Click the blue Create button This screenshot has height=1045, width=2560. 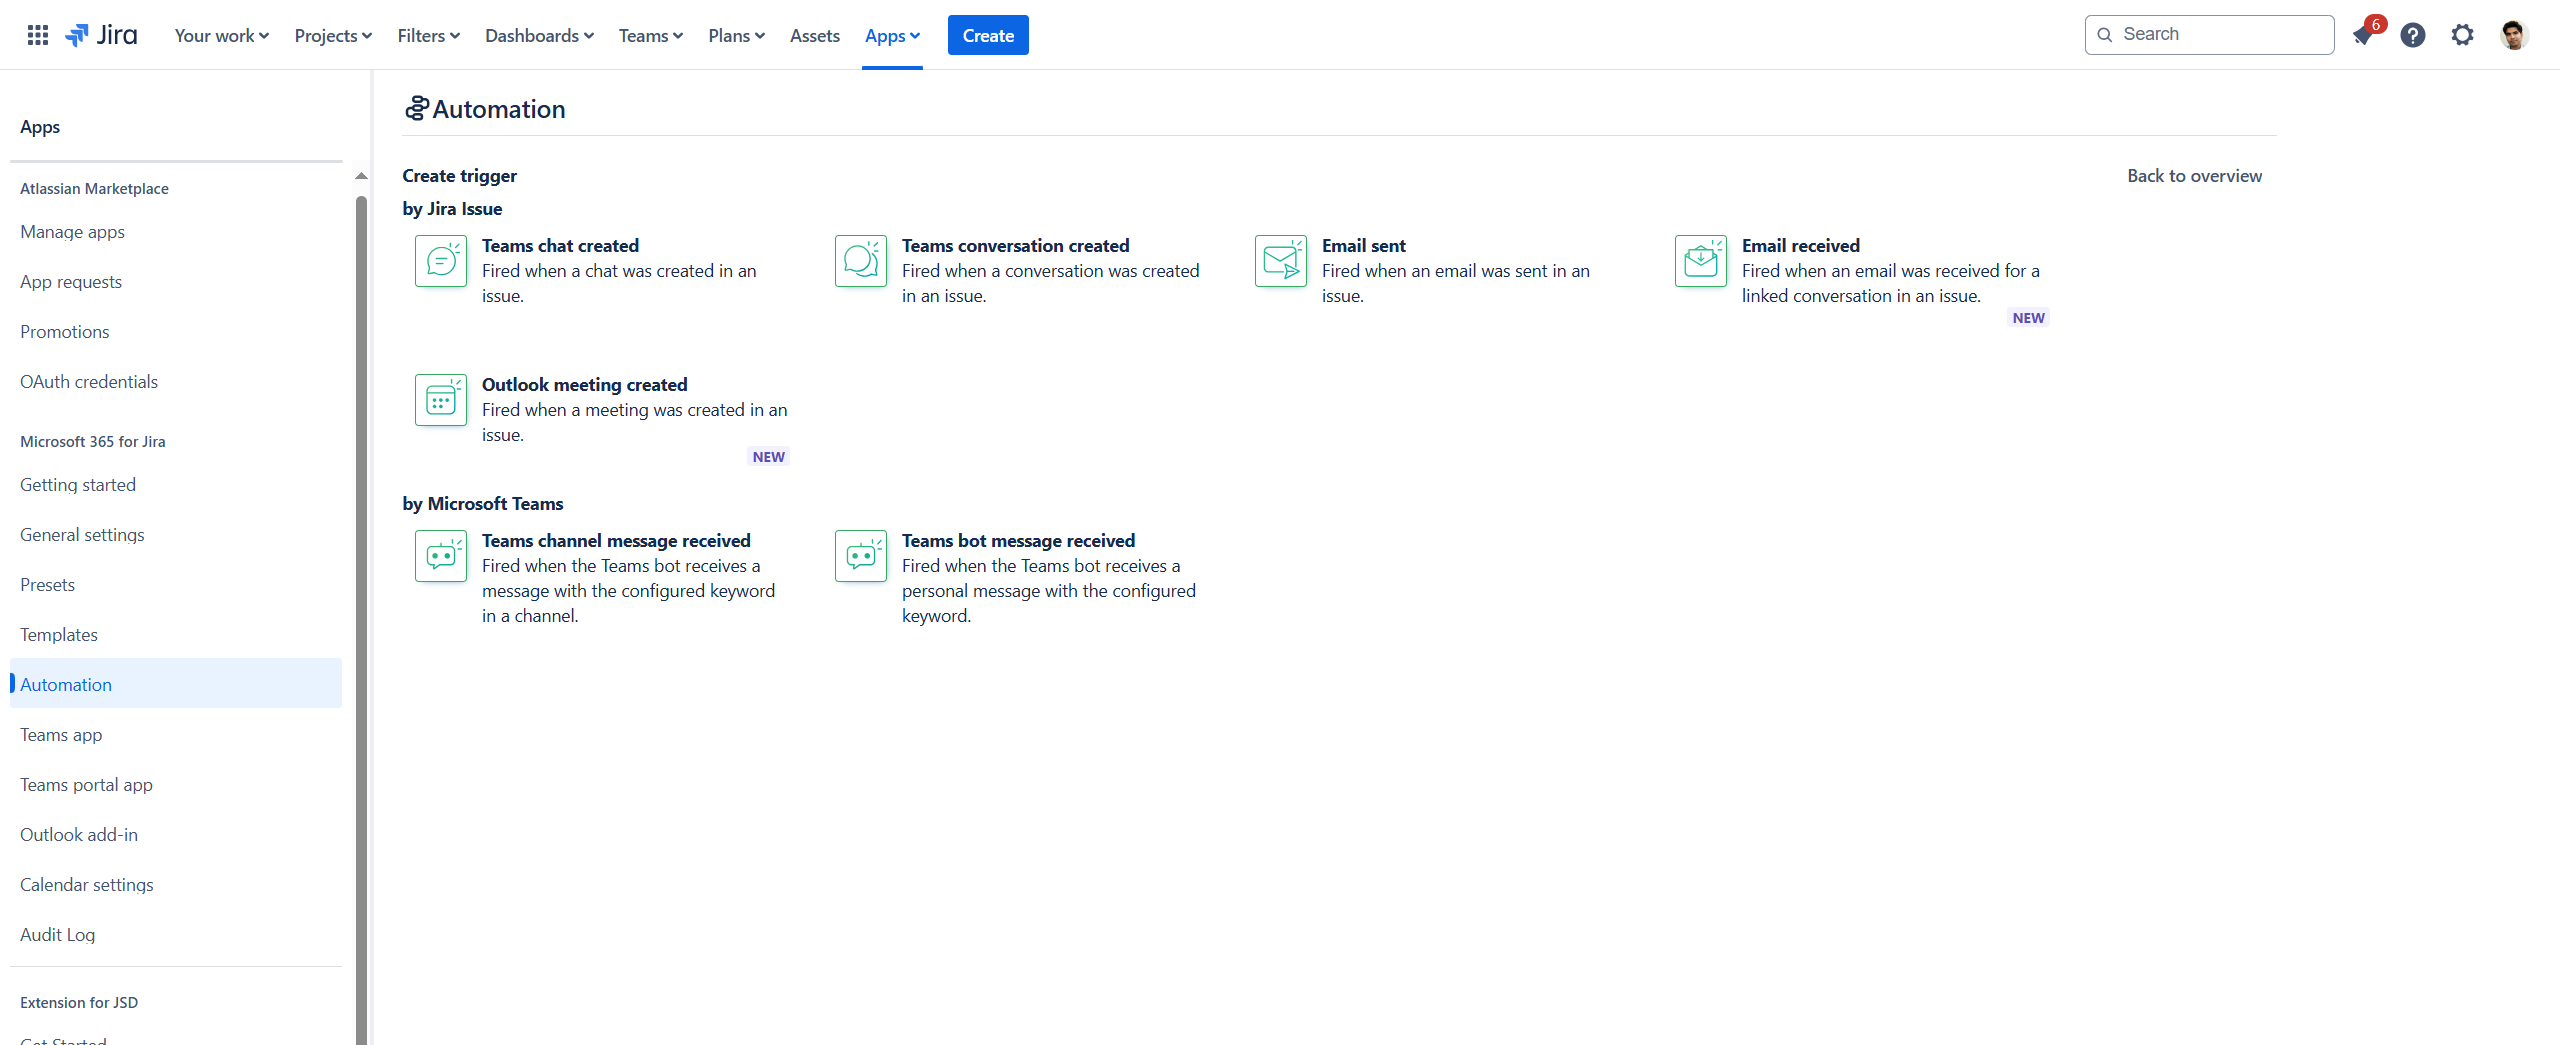click(988, 36)
